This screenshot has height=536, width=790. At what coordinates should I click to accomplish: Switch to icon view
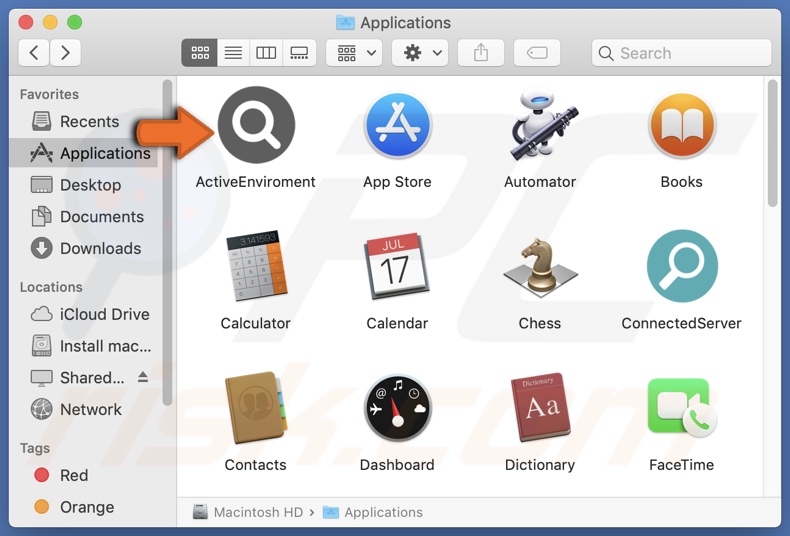point(200,52)
